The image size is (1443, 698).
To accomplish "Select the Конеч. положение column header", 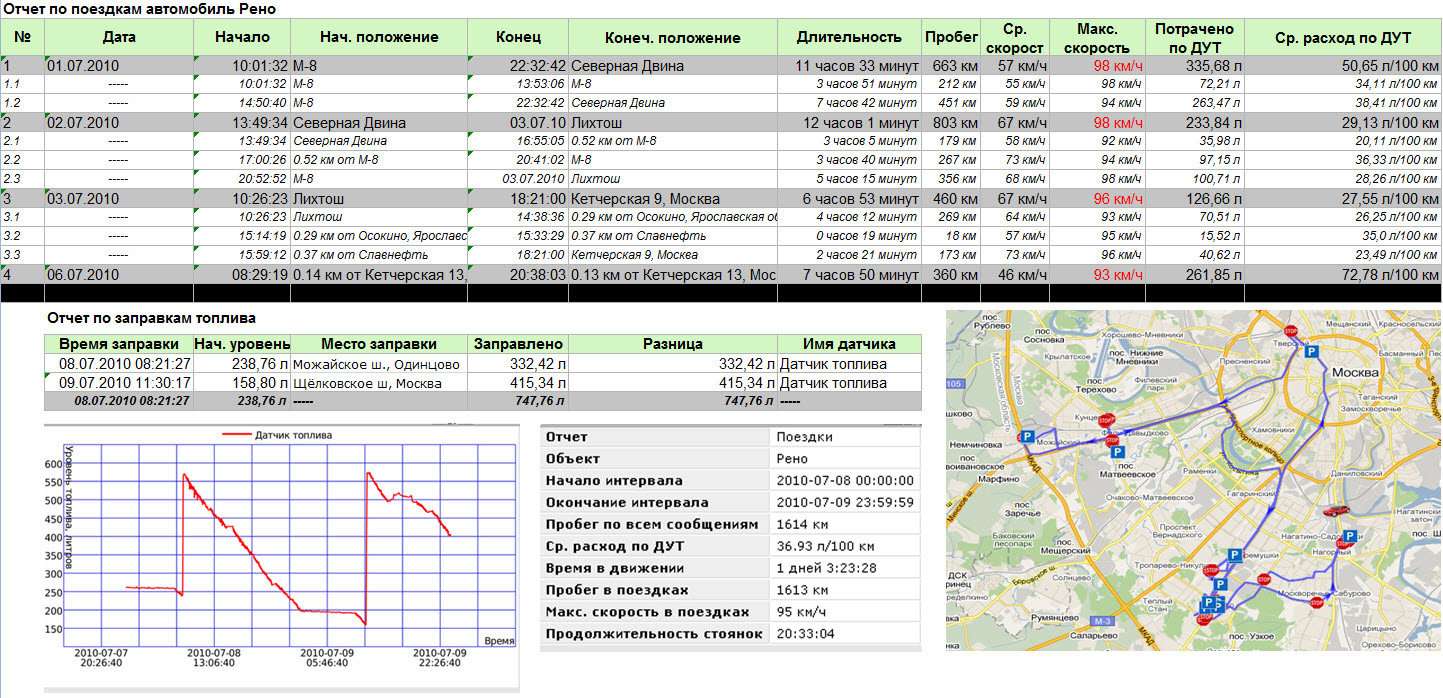I will [x=672, y=38].
